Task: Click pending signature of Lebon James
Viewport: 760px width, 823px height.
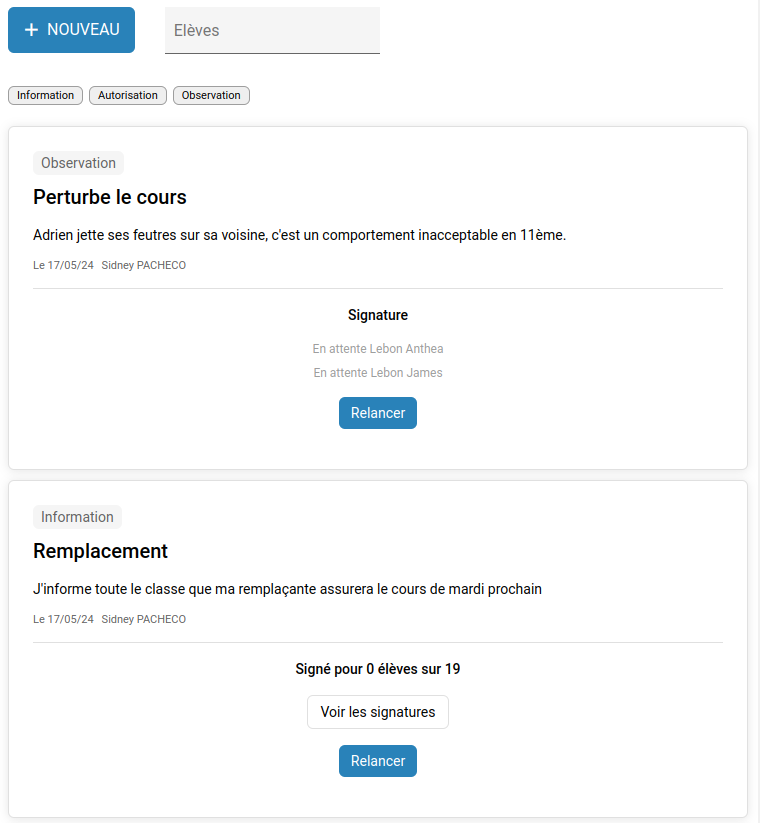Action: pyautogui.click(x=378, y=373)
